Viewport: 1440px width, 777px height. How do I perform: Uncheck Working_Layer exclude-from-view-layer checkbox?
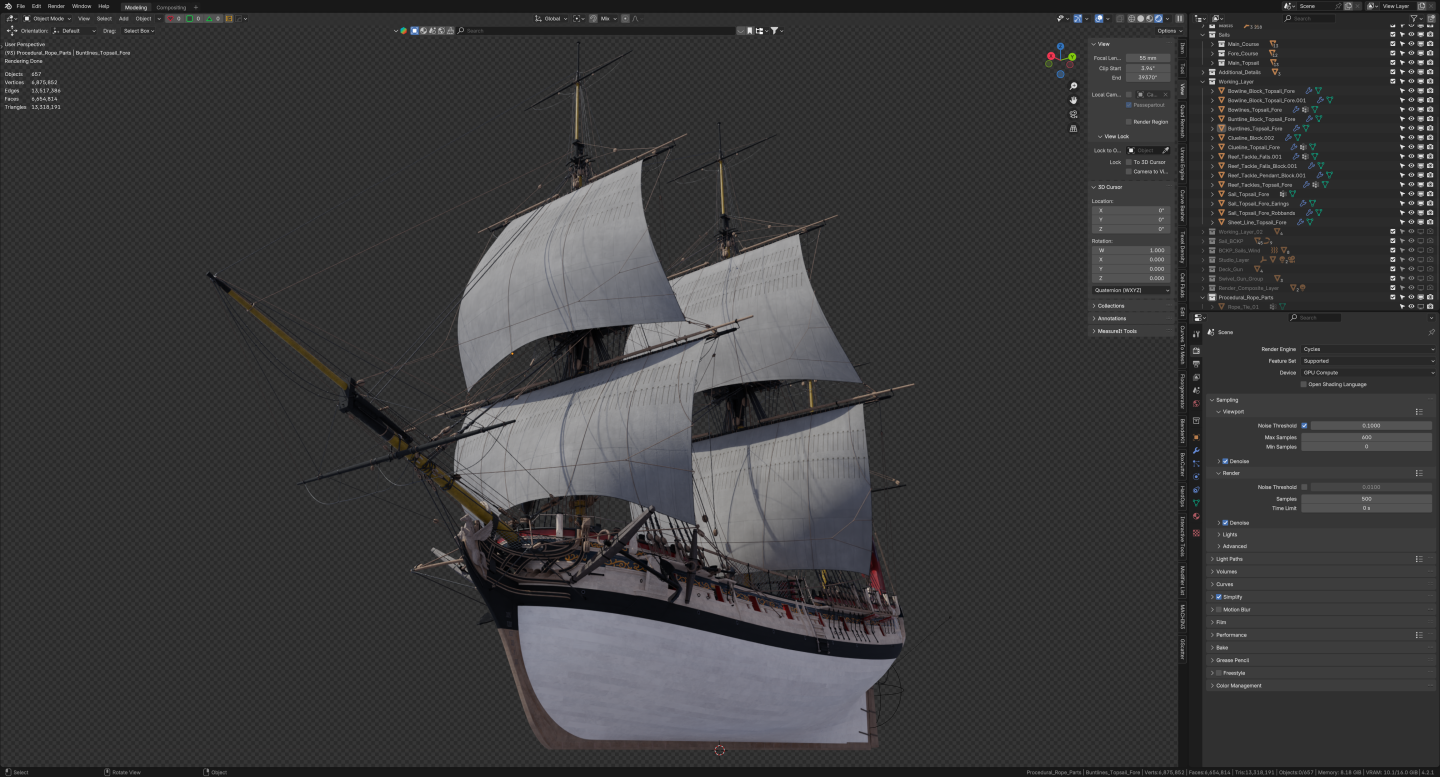[x=1392, y=81]
